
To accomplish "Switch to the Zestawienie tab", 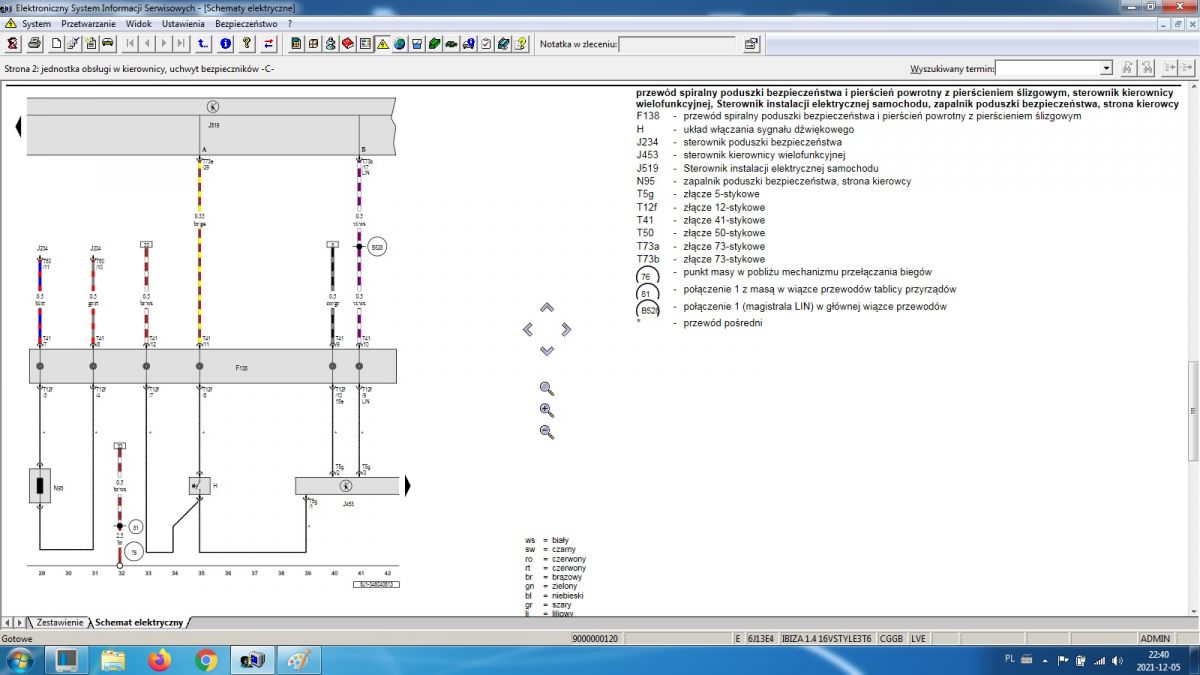I will [60, 622].
